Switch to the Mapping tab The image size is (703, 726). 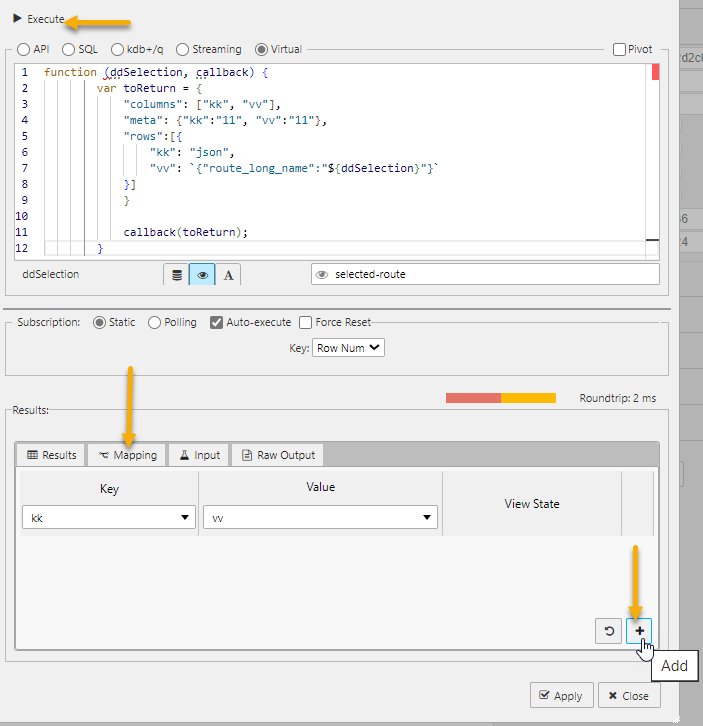pyautogui.click(x=127, y=455)
